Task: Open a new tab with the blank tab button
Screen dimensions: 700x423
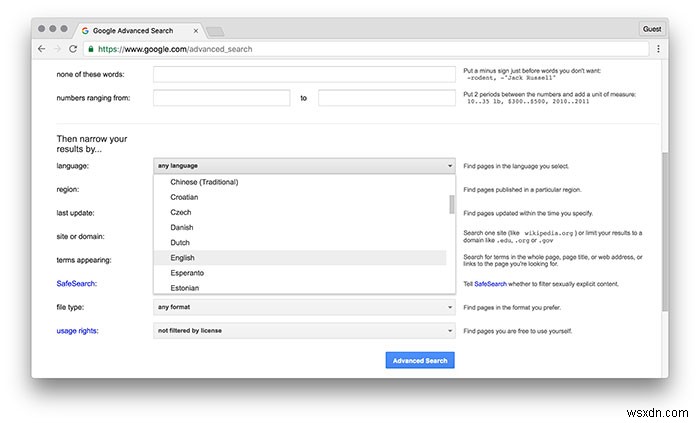Action: point(215,31)
